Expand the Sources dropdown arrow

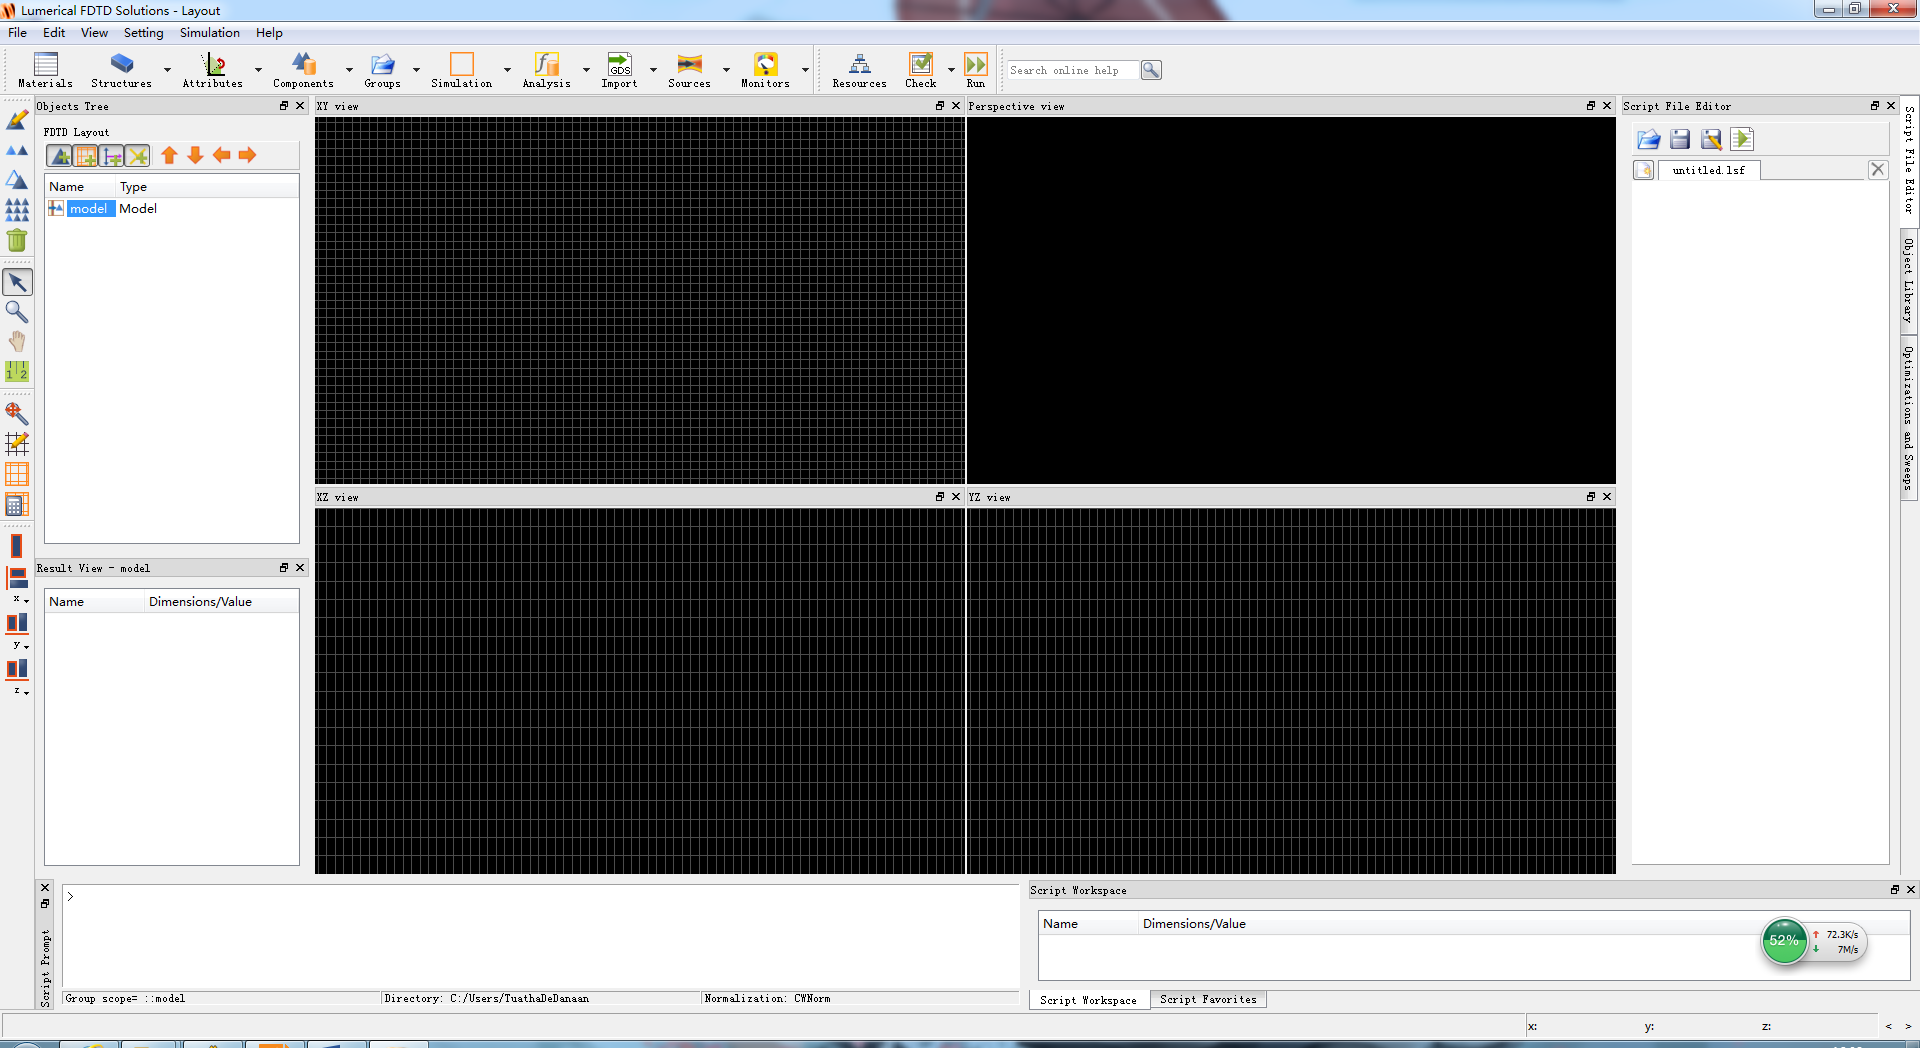[x=726, y=70]
